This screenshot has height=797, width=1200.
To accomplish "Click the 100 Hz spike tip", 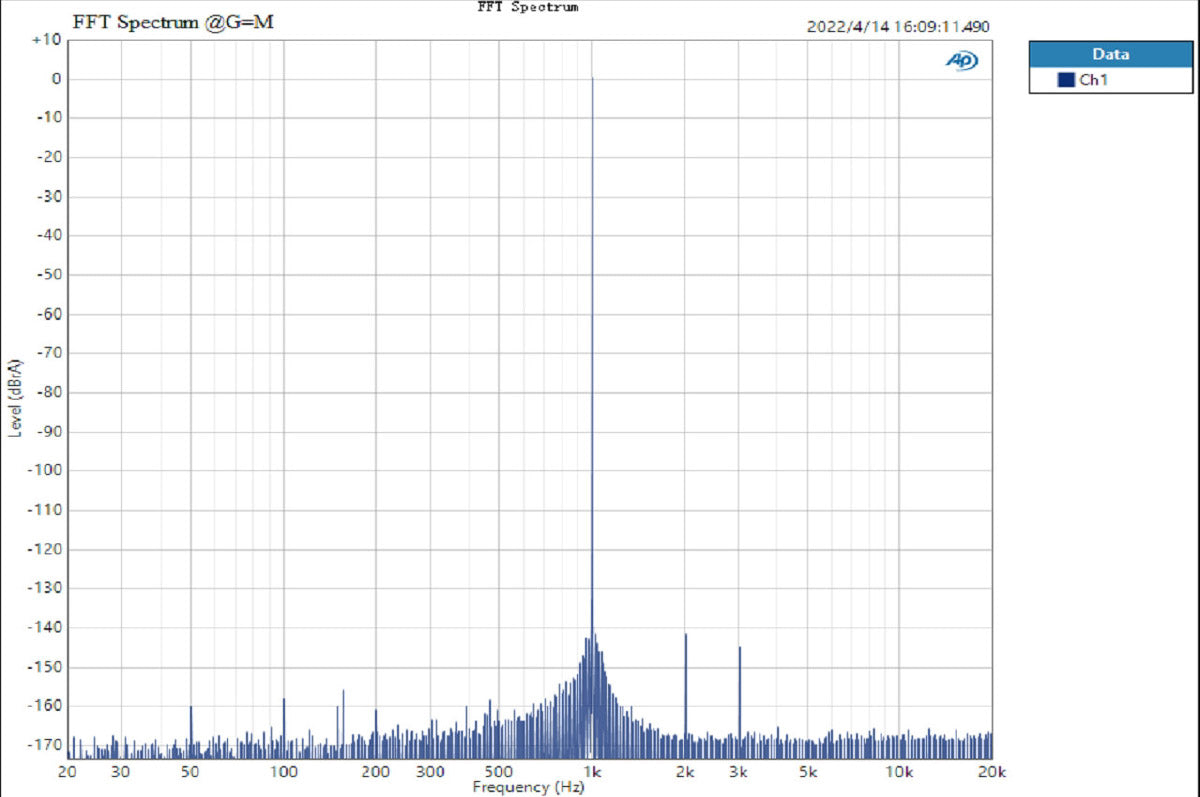I will 284,699.
